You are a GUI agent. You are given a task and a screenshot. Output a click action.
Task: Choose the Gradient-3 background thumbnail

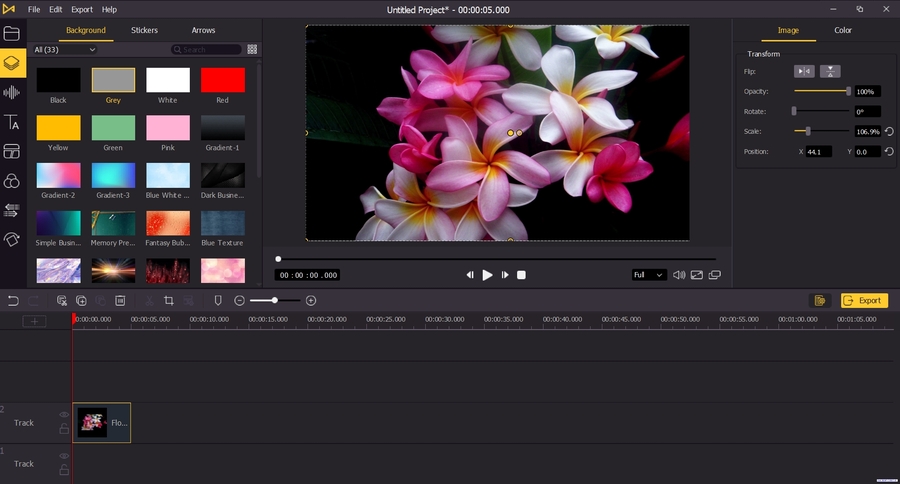click(x=113, y=175)
